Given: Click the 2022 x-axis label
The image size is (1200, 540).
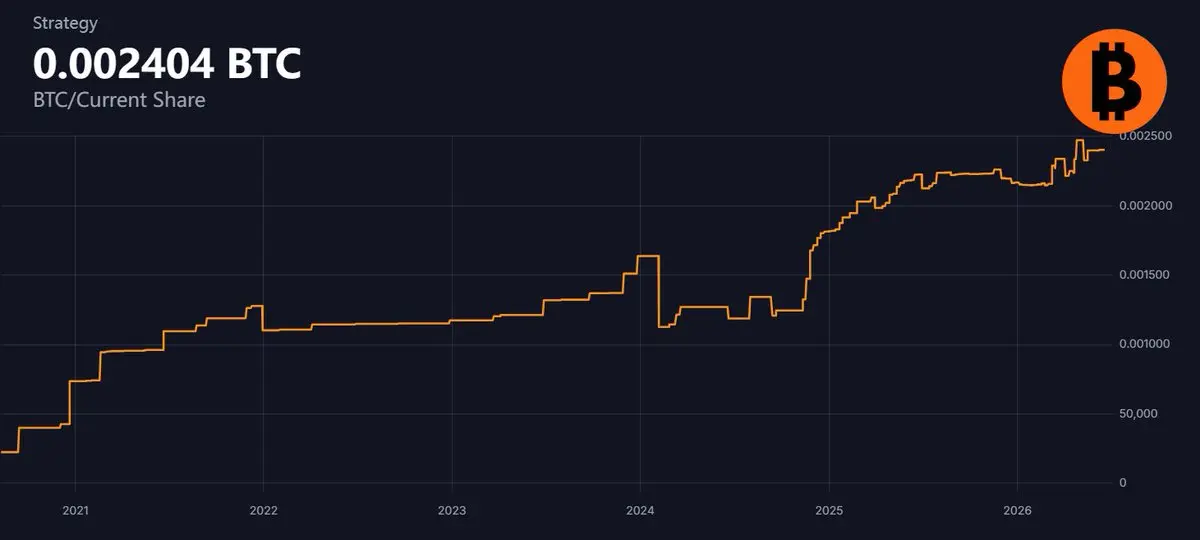Looking at the screenshot, I should click(x=263, y=511).
